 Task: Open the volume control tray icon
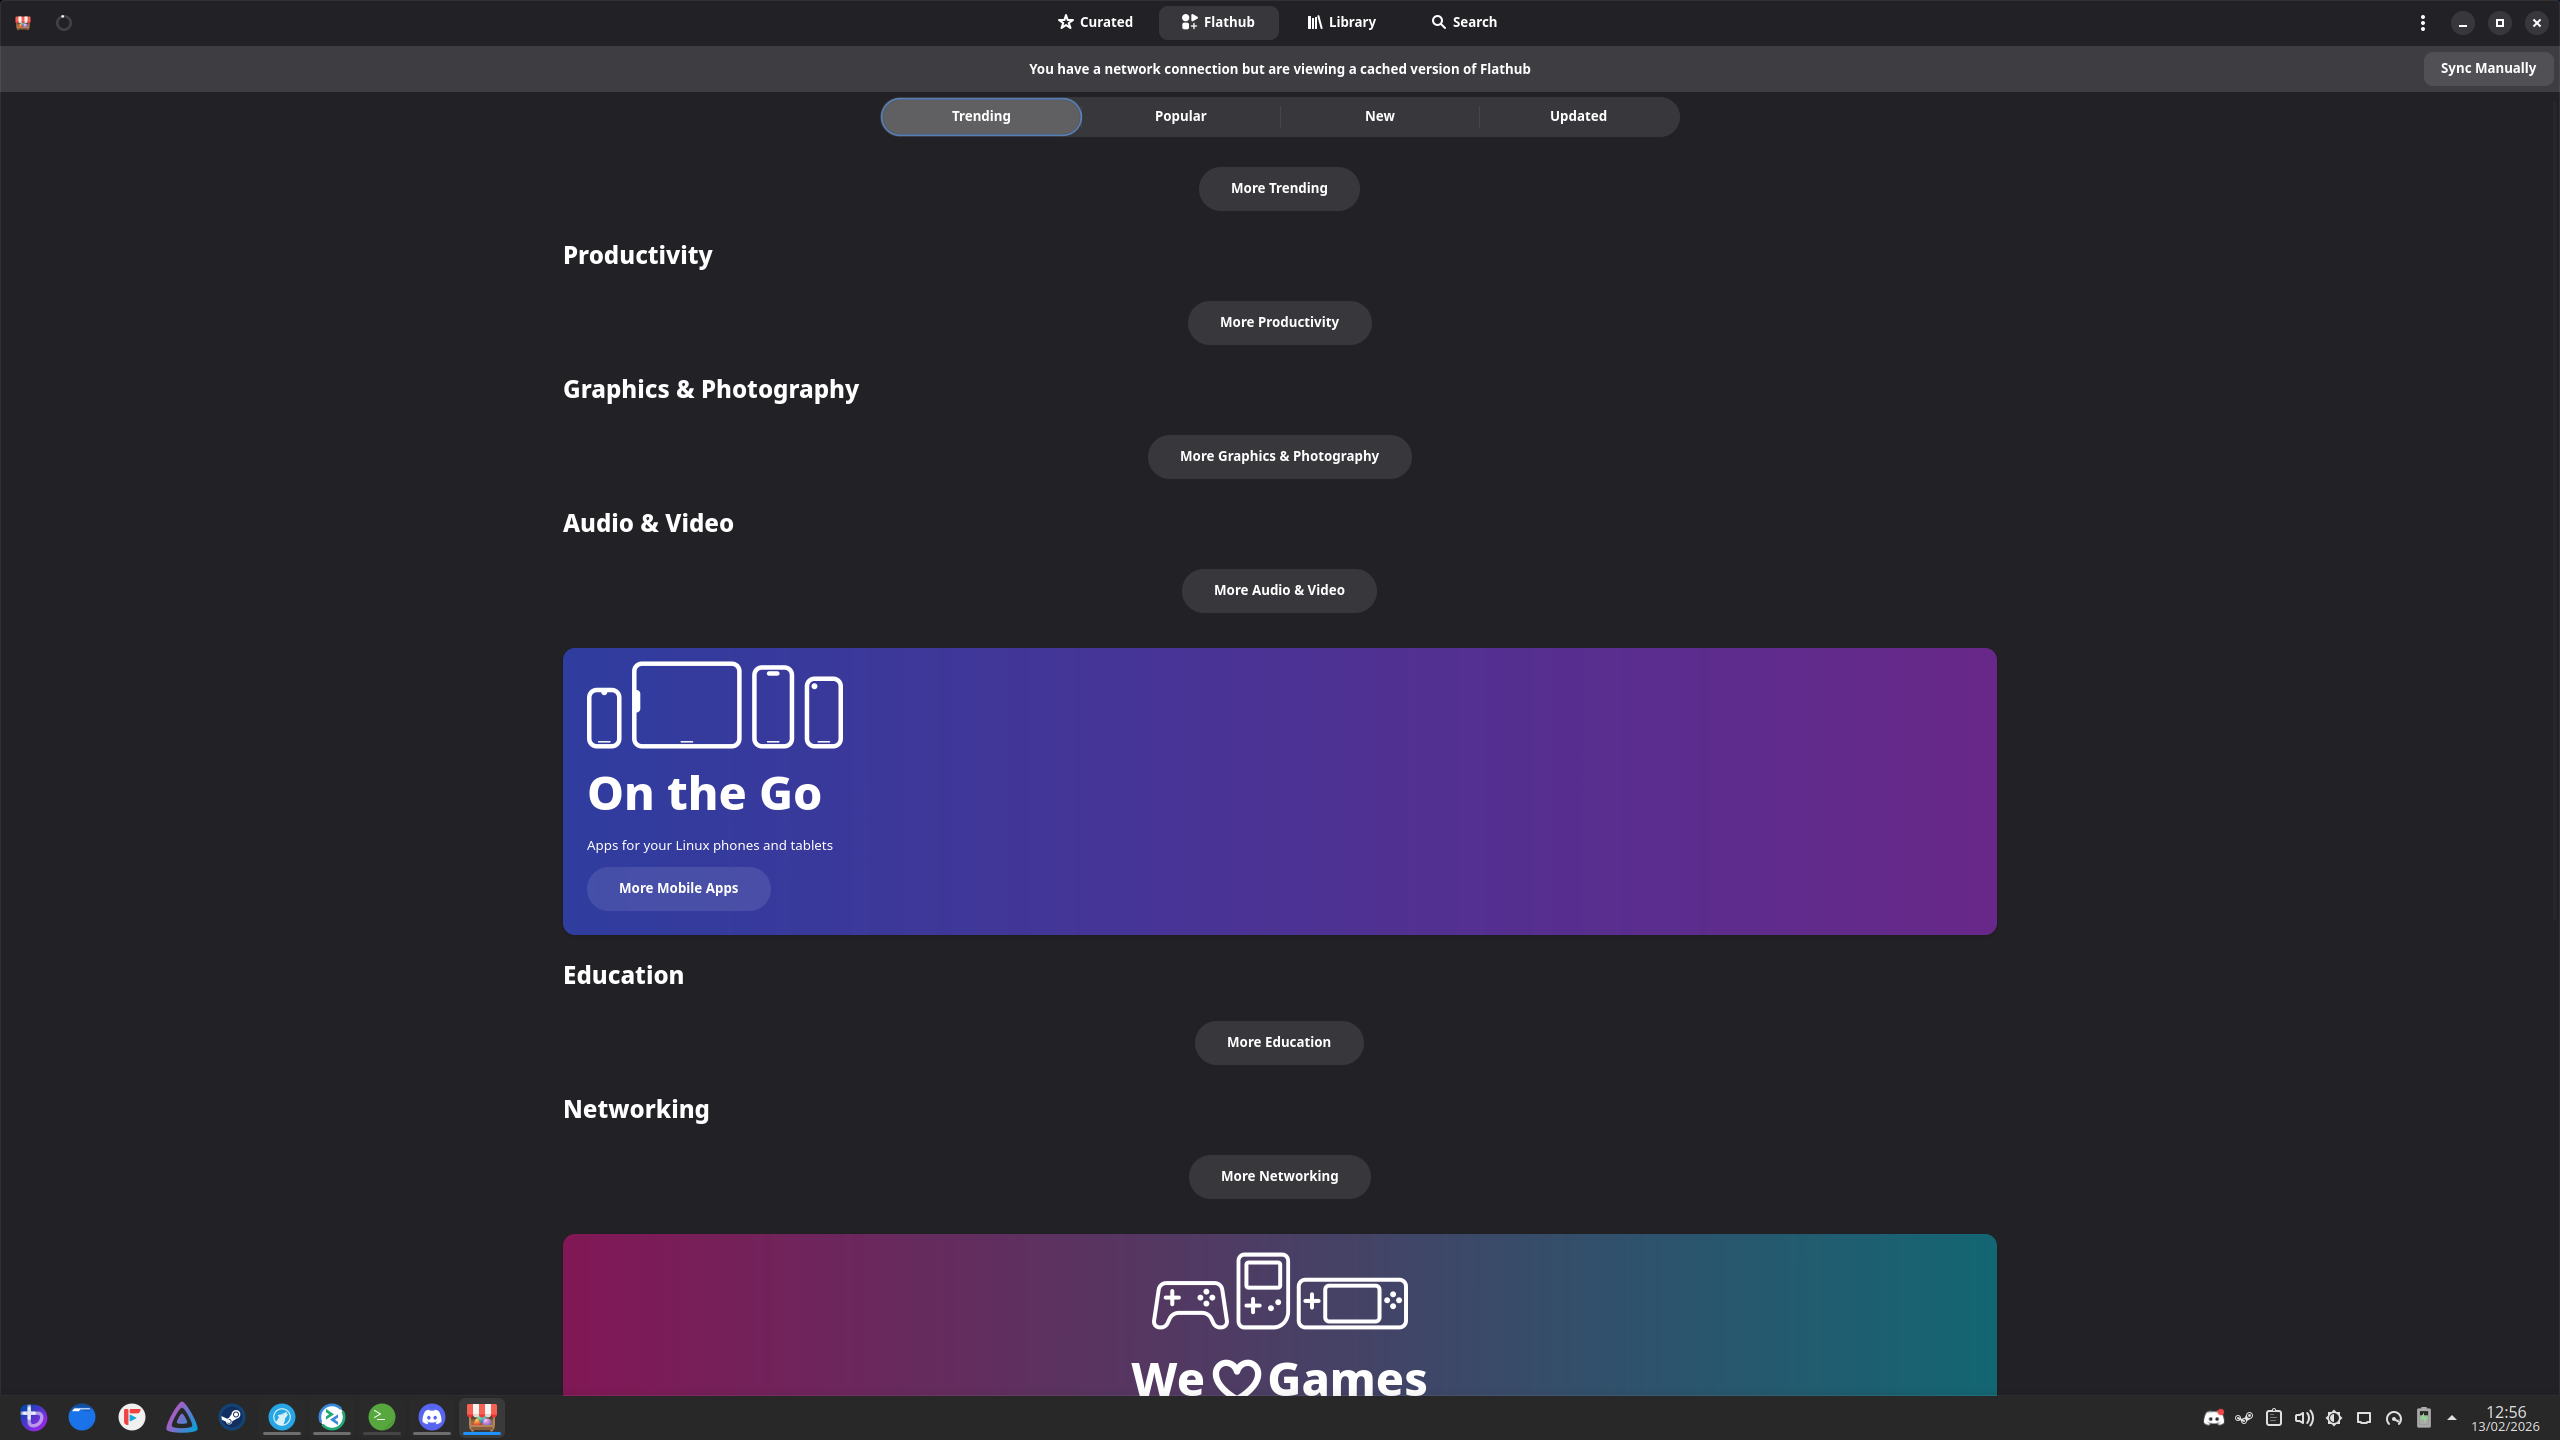[x=2303, y=1417]
